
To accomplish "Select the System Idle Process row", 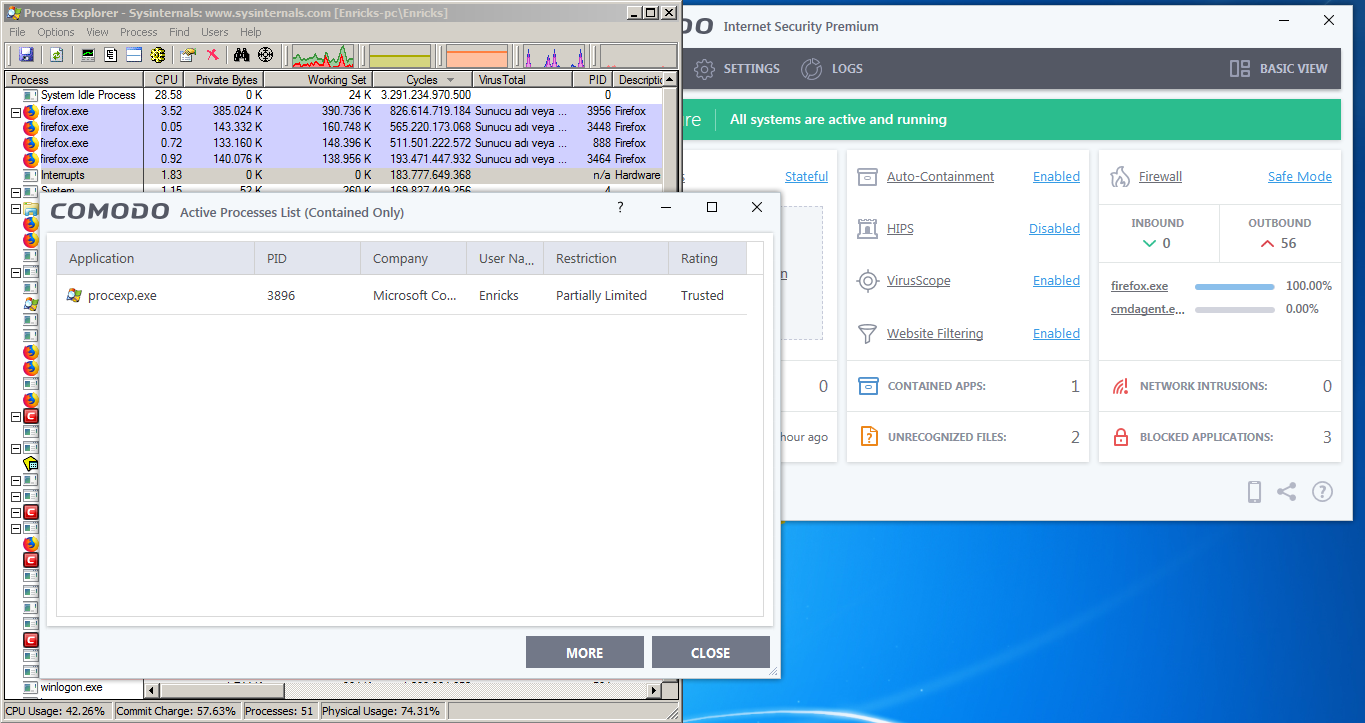I will [334, 95].
